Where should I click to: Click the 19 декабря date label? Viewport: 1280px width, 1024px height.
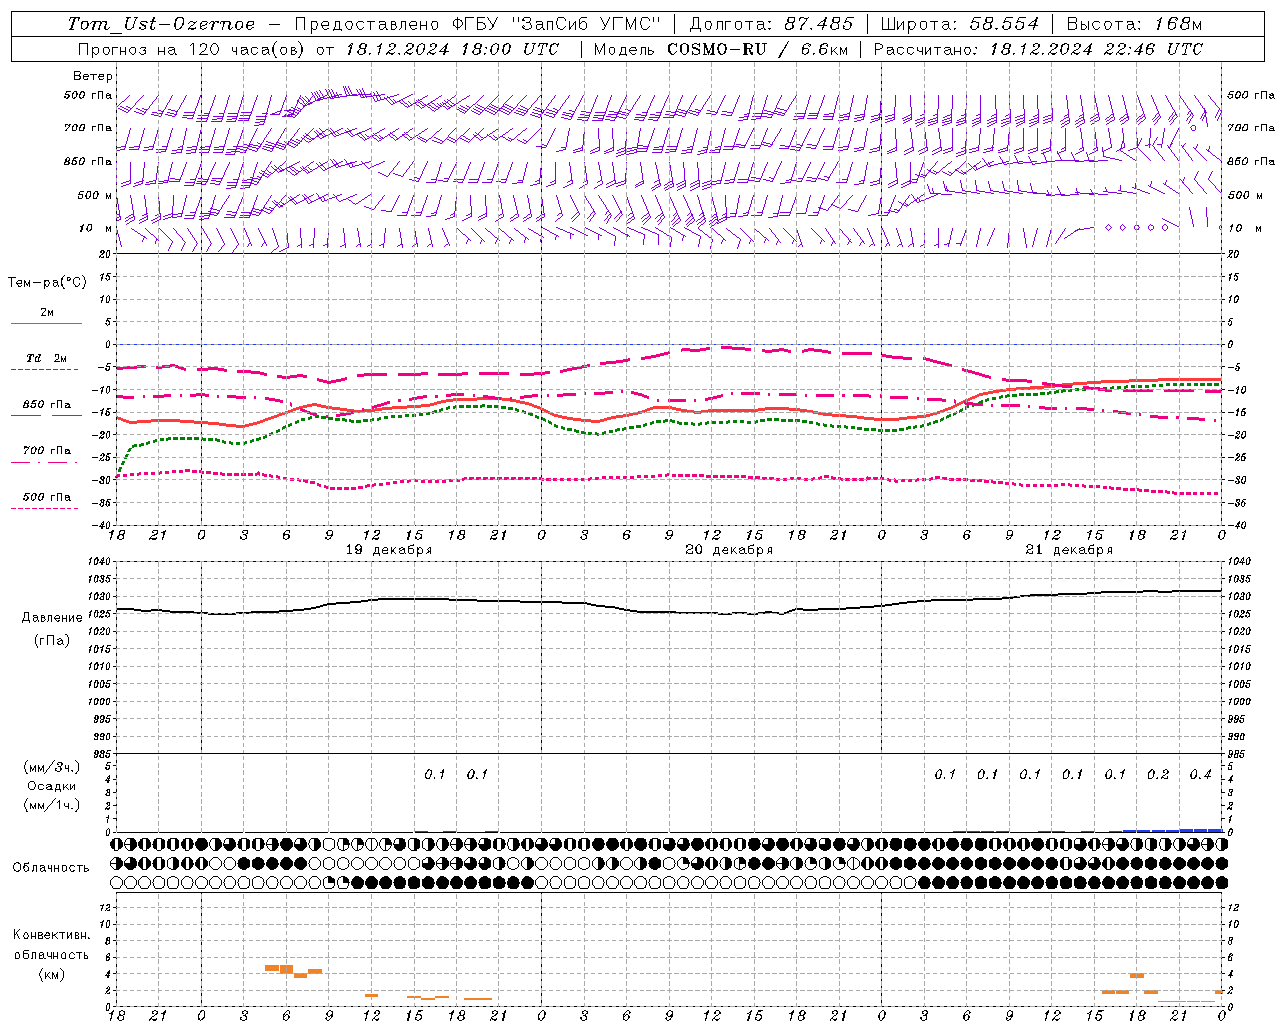(389, 550)
